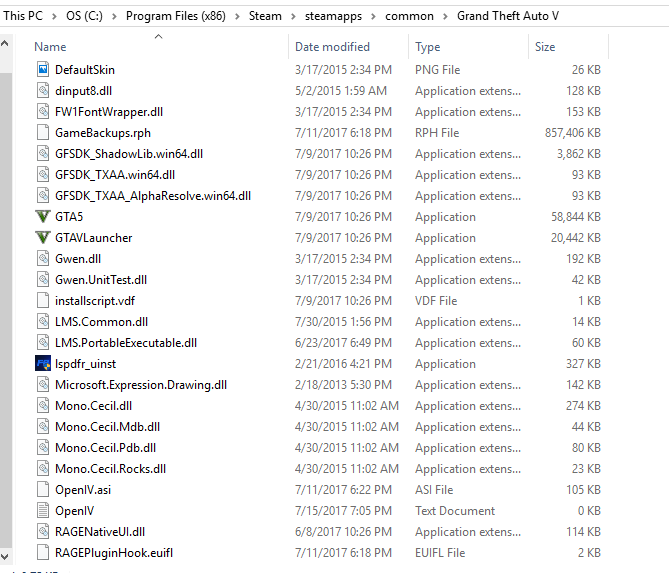Click the VDF File type cell

(x=436, y=301)
